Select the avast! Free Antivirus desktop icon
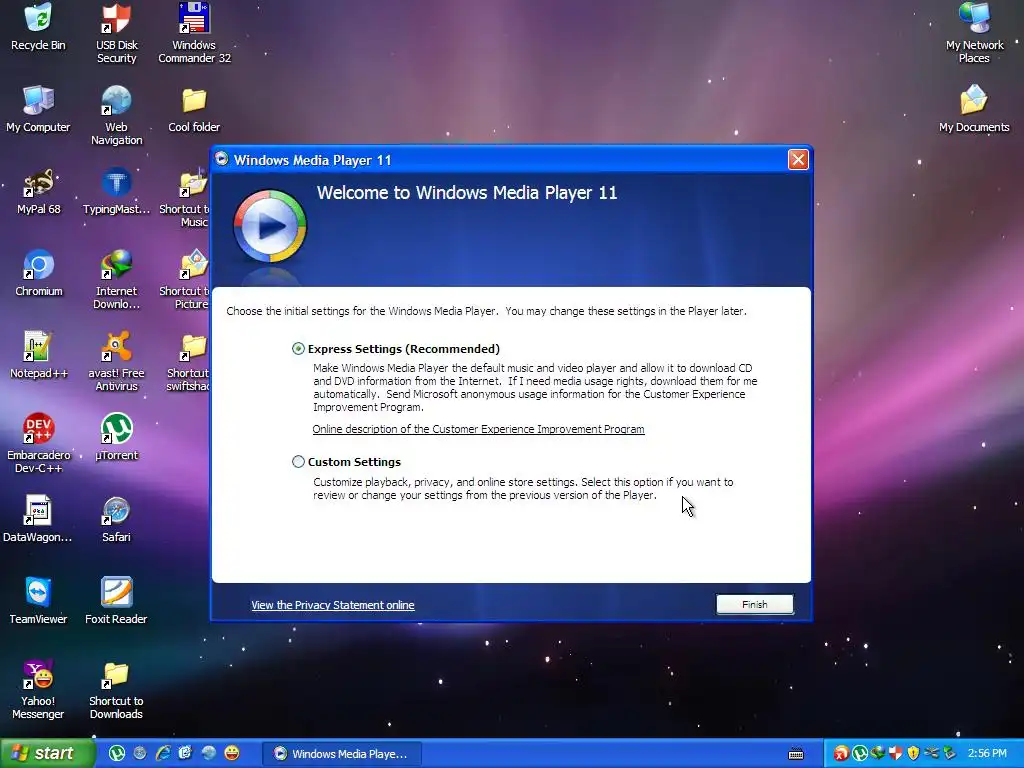 coord(116,361)
